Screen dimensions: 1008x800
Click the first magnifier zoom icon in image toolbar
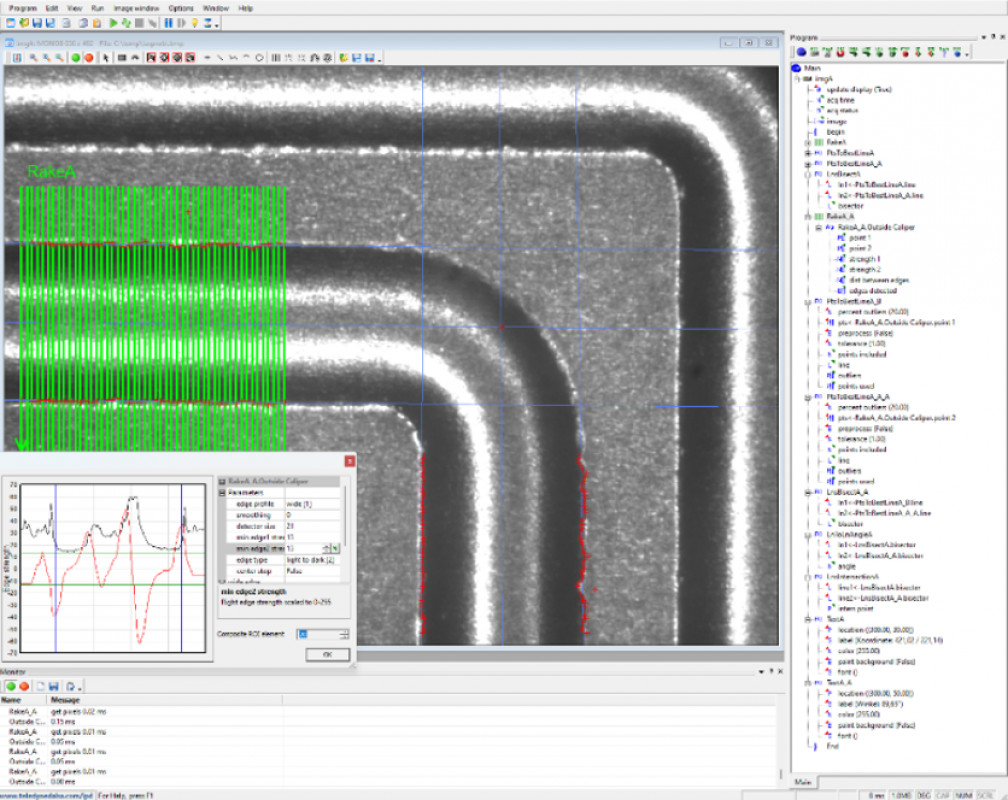pyautogui.click(x=33, y=58)
